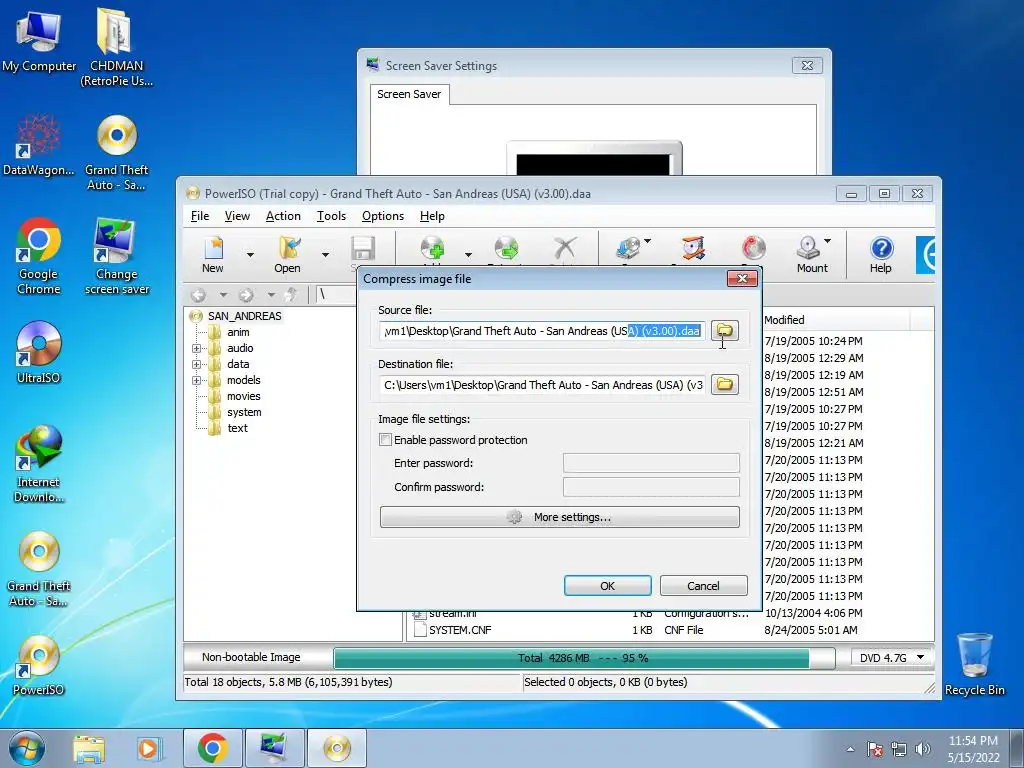
Task: Click the Extract disc toolbar icon
Action: pos(506,249)
